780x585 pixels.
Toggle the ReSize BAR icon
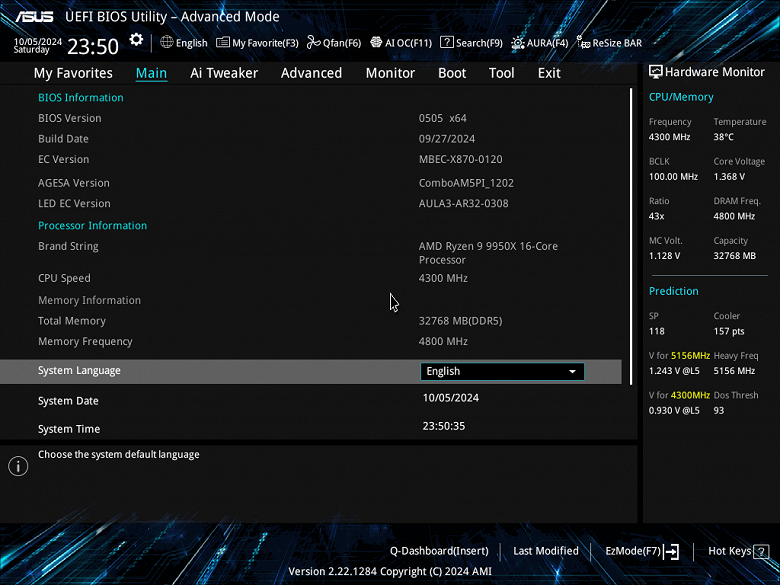pos(583,42)
